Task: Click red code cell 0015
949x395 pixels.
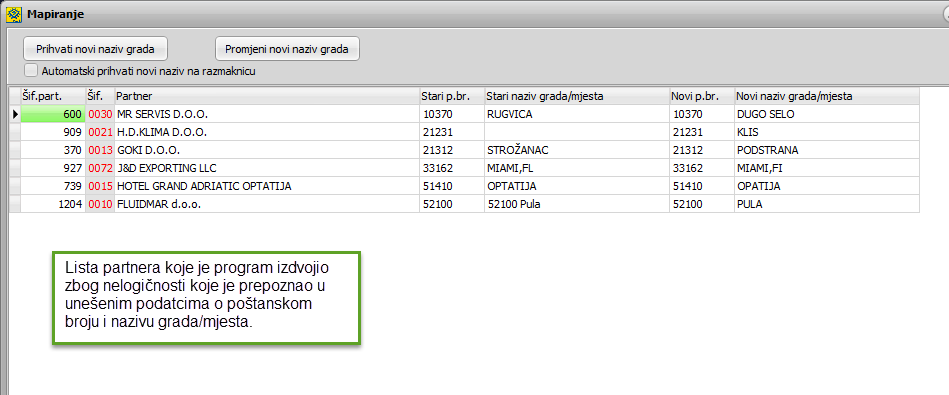Action: click(x=100, y=186)
